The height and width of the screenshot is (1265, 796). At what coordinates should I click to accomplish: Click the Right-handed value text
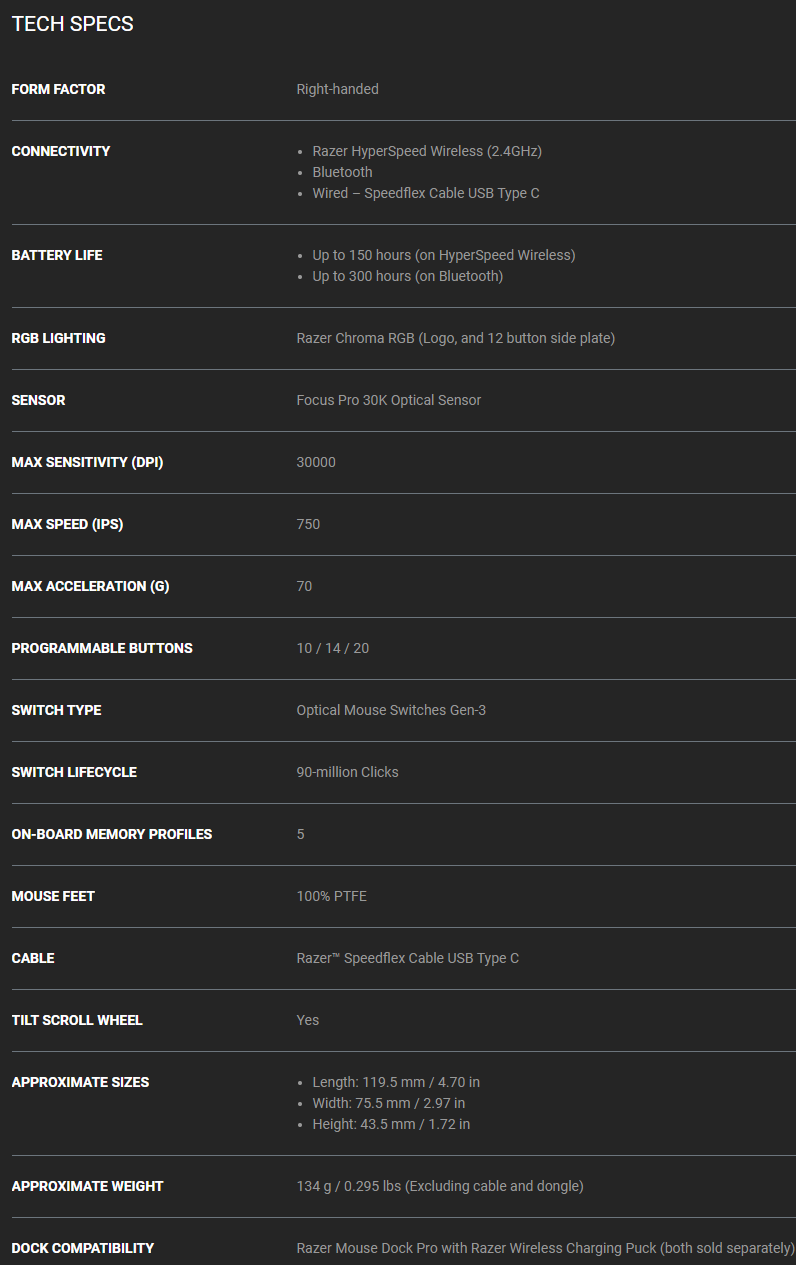[337, 89]
